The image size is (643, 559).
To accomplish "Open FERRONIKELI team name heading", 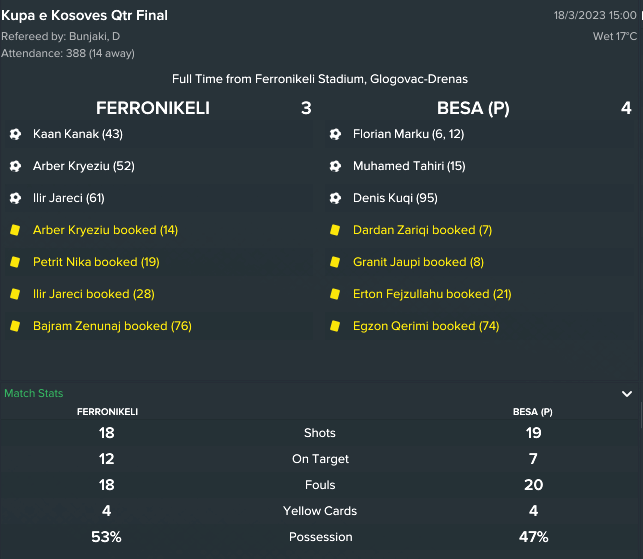I will 153,108.
